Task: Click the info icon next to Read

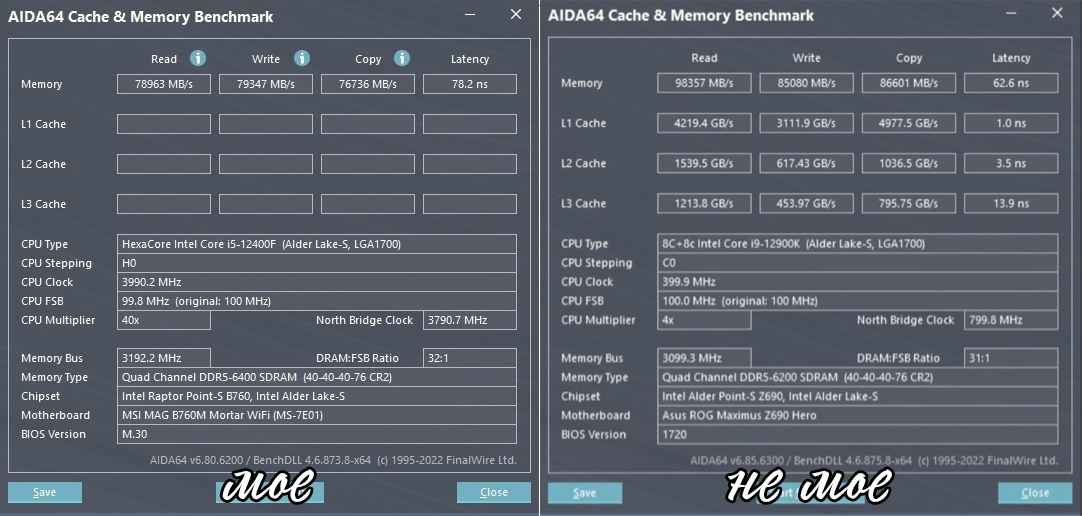Action: (198, 58)
